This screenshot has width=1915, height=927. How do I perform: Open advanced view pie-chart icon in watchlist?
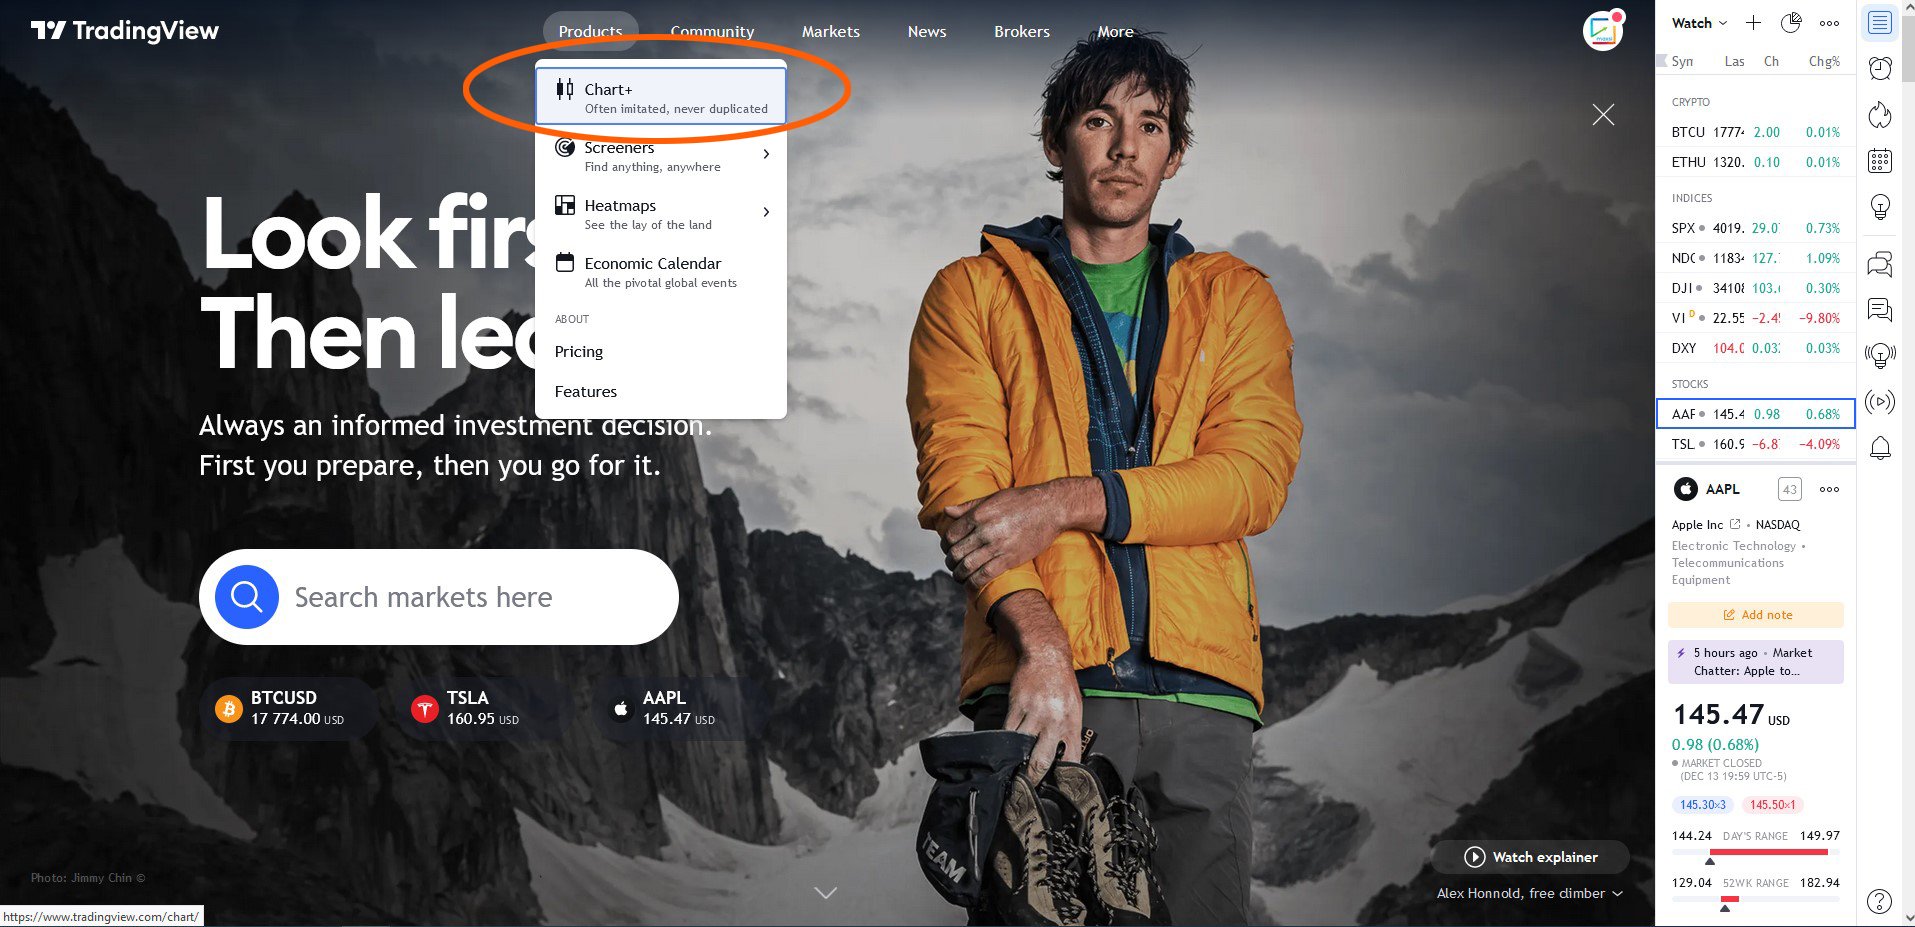[1791, 23]
